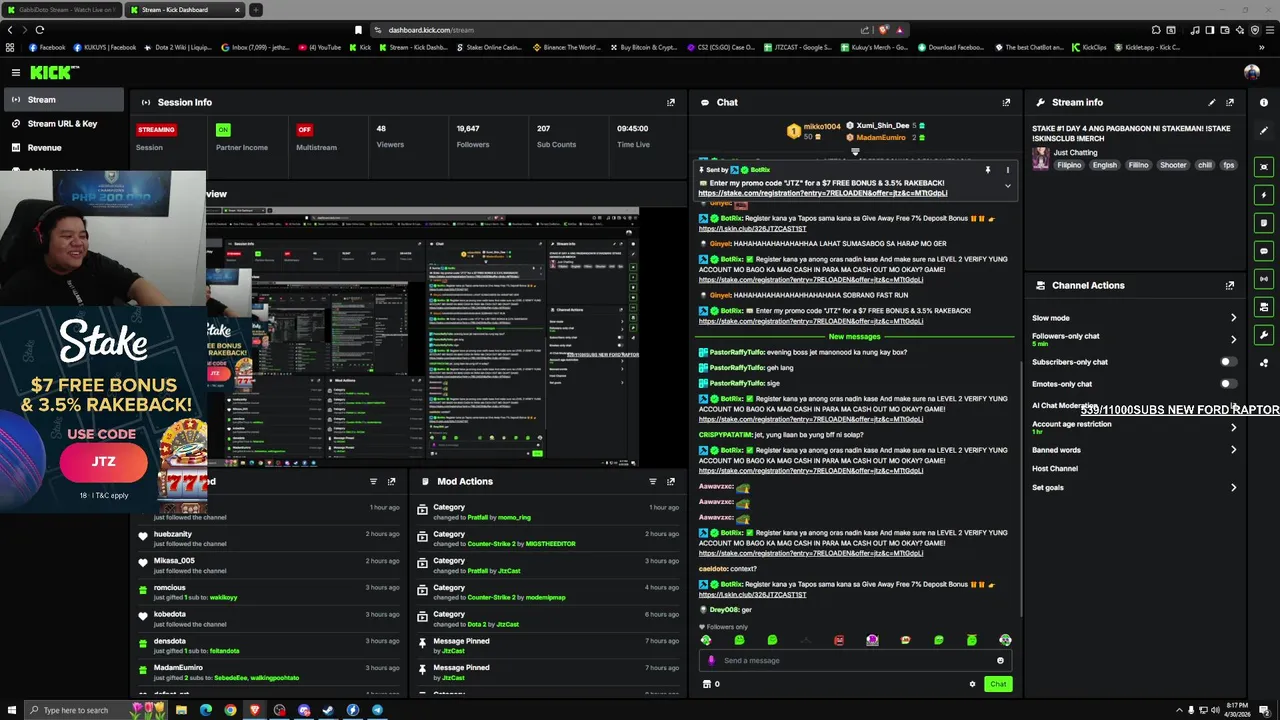Viewport: 1280px width, 720px height.
Task: Switch to Stream - Kick Dashboard tab
Action: point(187,10)
